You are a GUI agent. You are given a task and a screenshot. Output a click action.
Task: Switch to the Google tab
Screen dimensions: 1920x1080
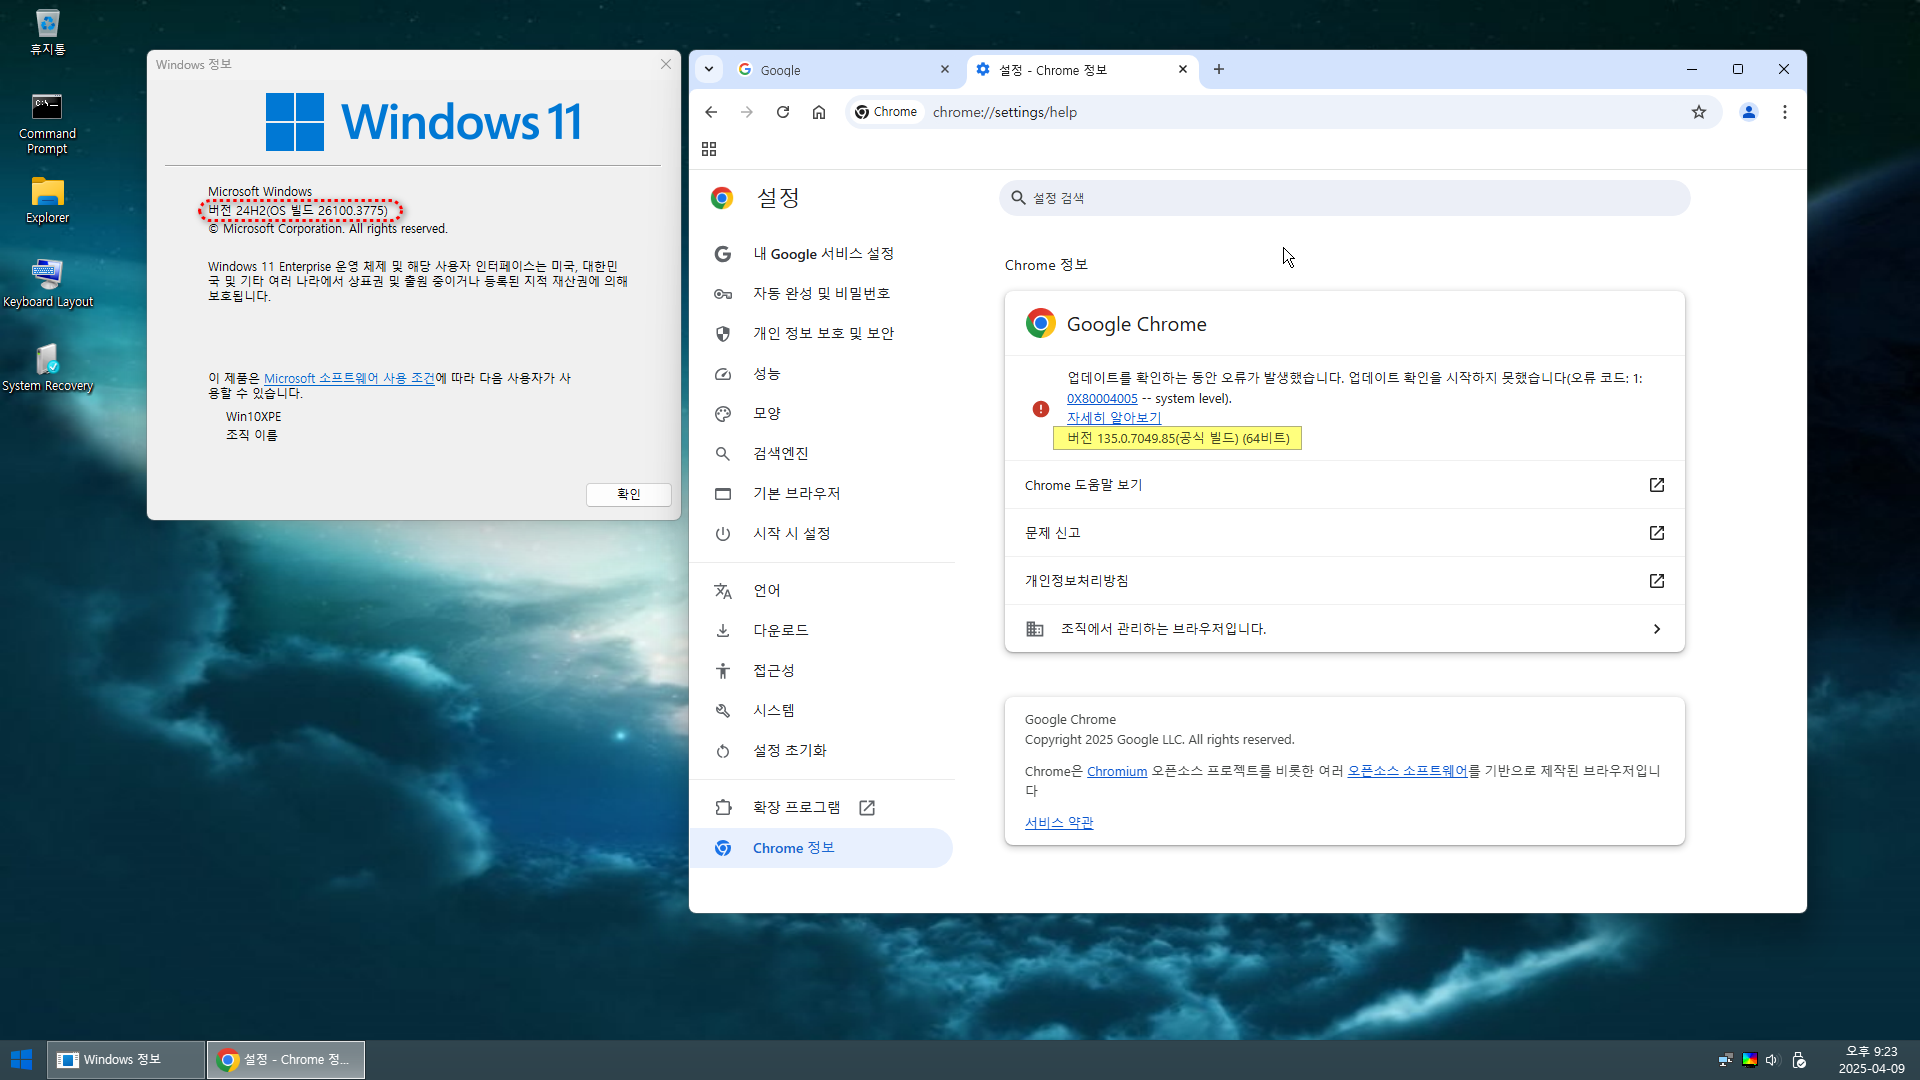[x=840, y=70]
